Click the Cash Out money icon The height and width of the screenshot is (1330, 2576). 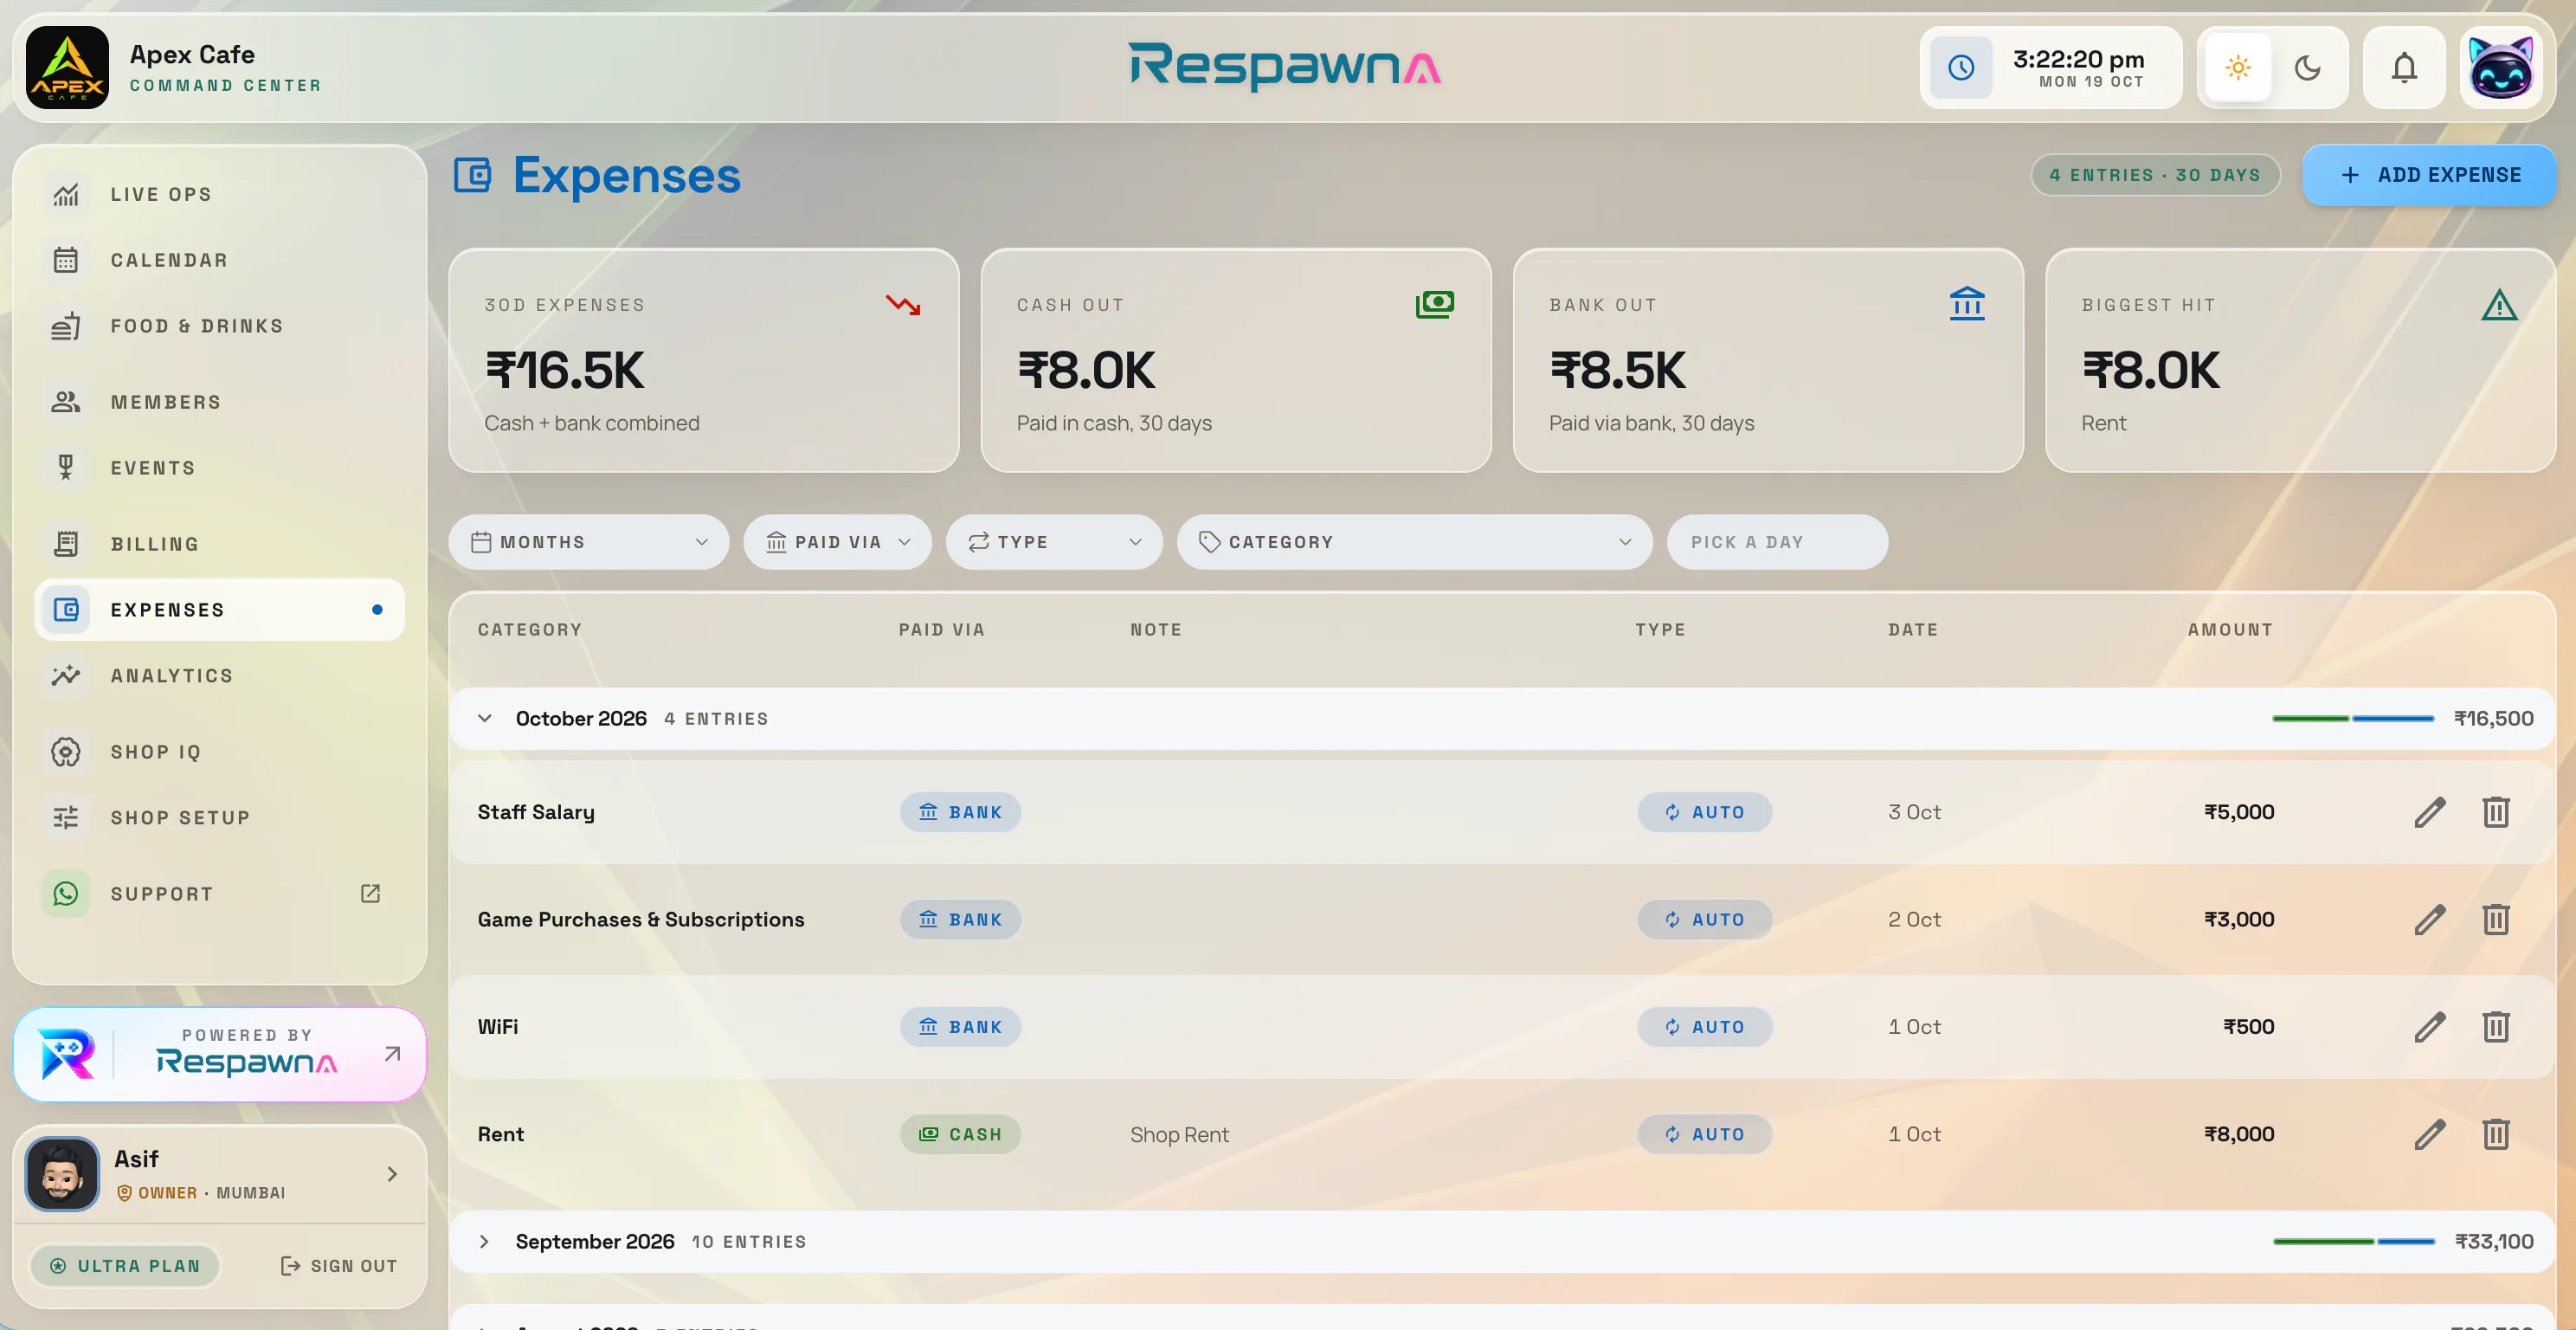pyautogui.click(x=1435, y=304)
